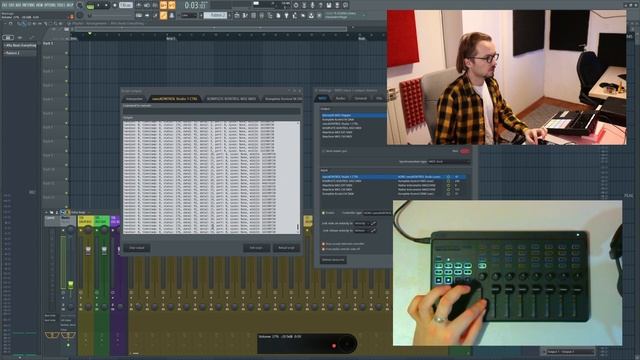Click the floppy disk save icon

pos(329,5)
